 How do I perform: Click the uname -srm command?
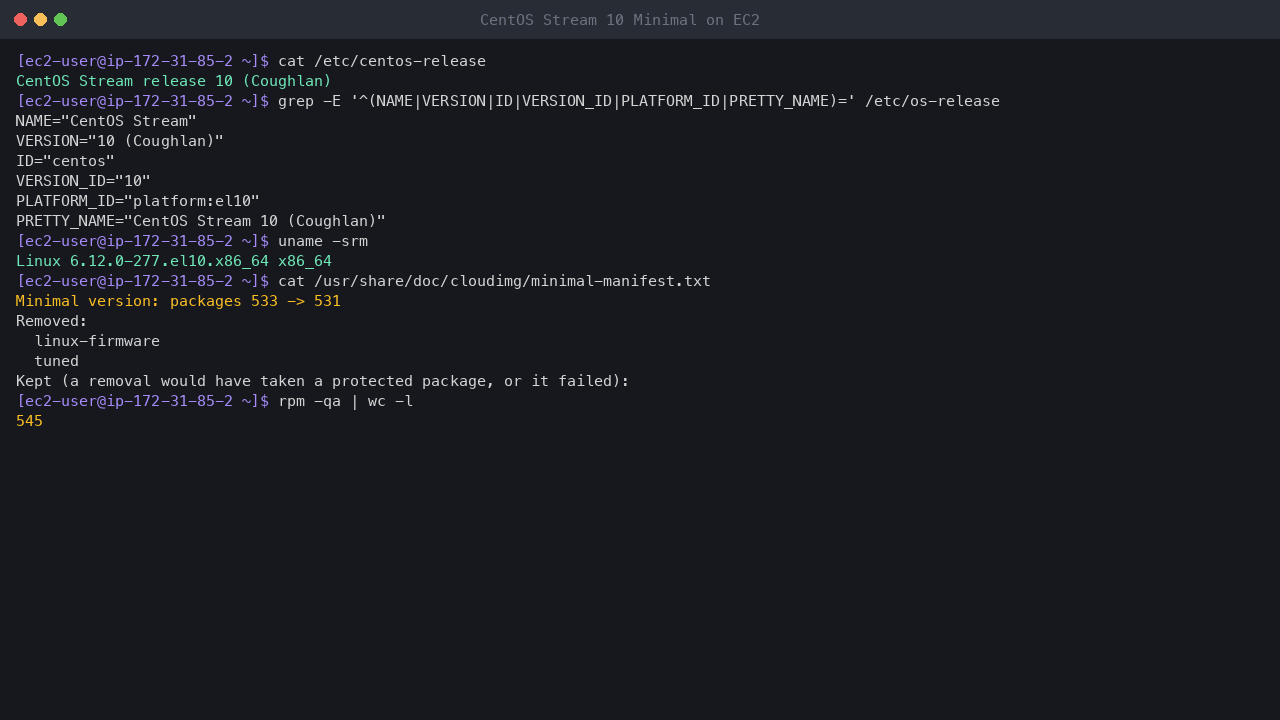323,241
